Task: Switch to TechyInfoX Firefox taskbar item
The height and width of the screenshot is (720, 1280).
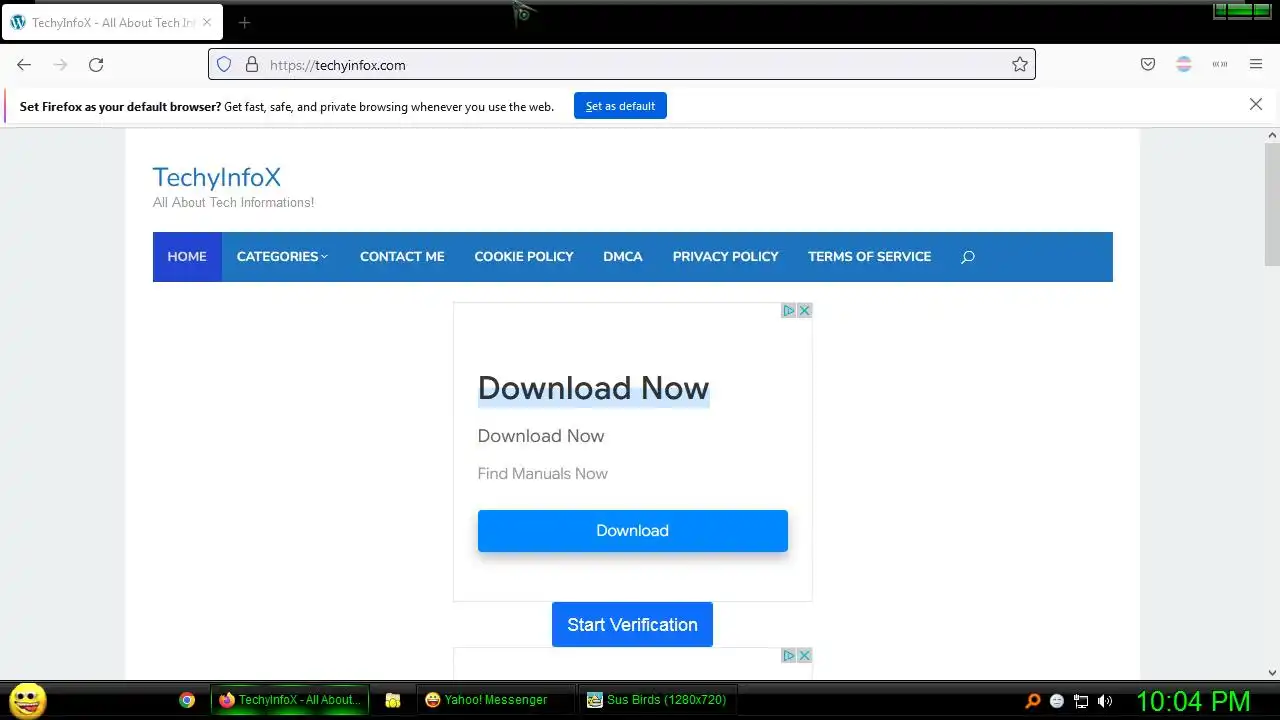Action: click(290, 700)
